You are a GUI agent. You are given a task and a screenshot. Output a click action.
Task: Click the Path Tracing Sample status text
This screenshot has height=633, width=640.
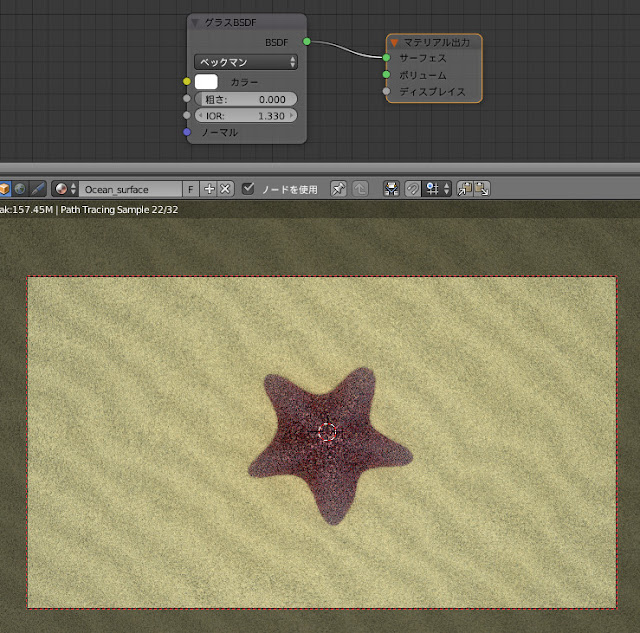pos(119,210)
